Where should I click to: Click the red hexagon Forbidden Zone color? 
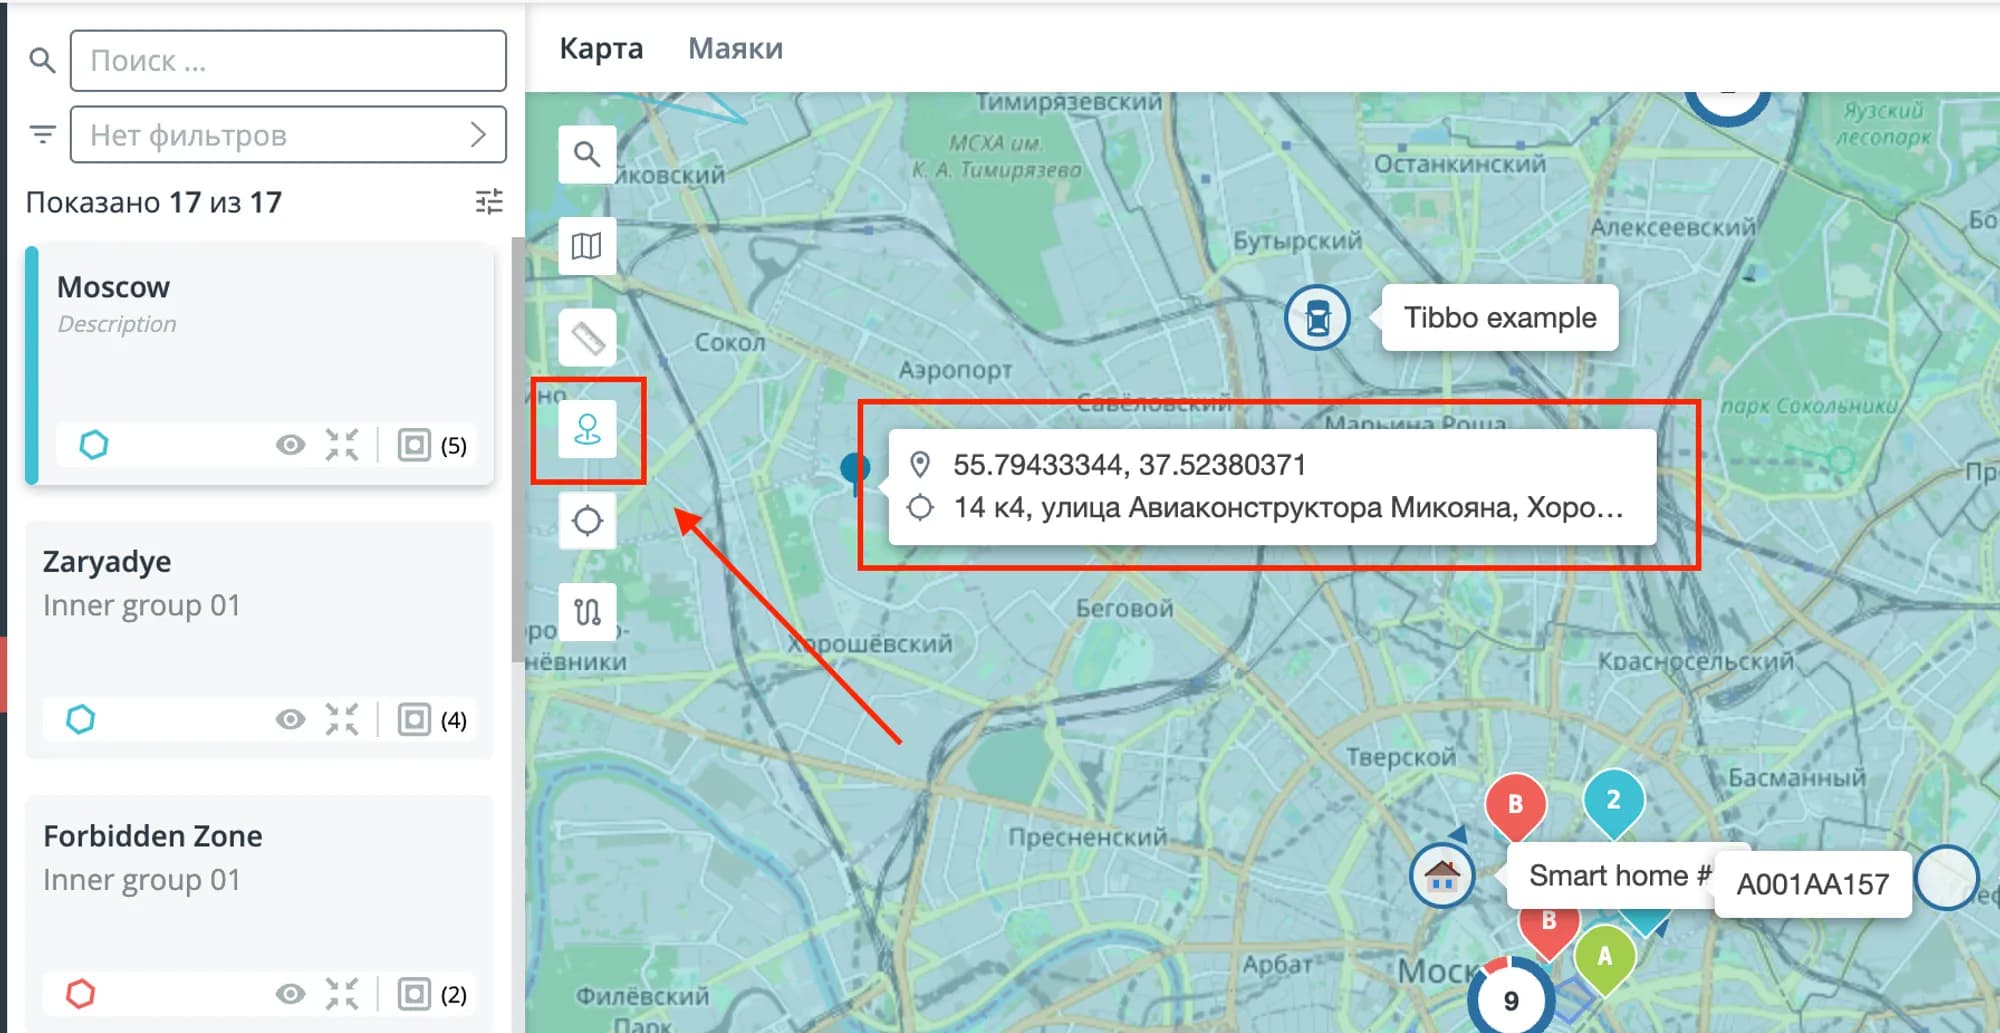(x=81, y=994)
